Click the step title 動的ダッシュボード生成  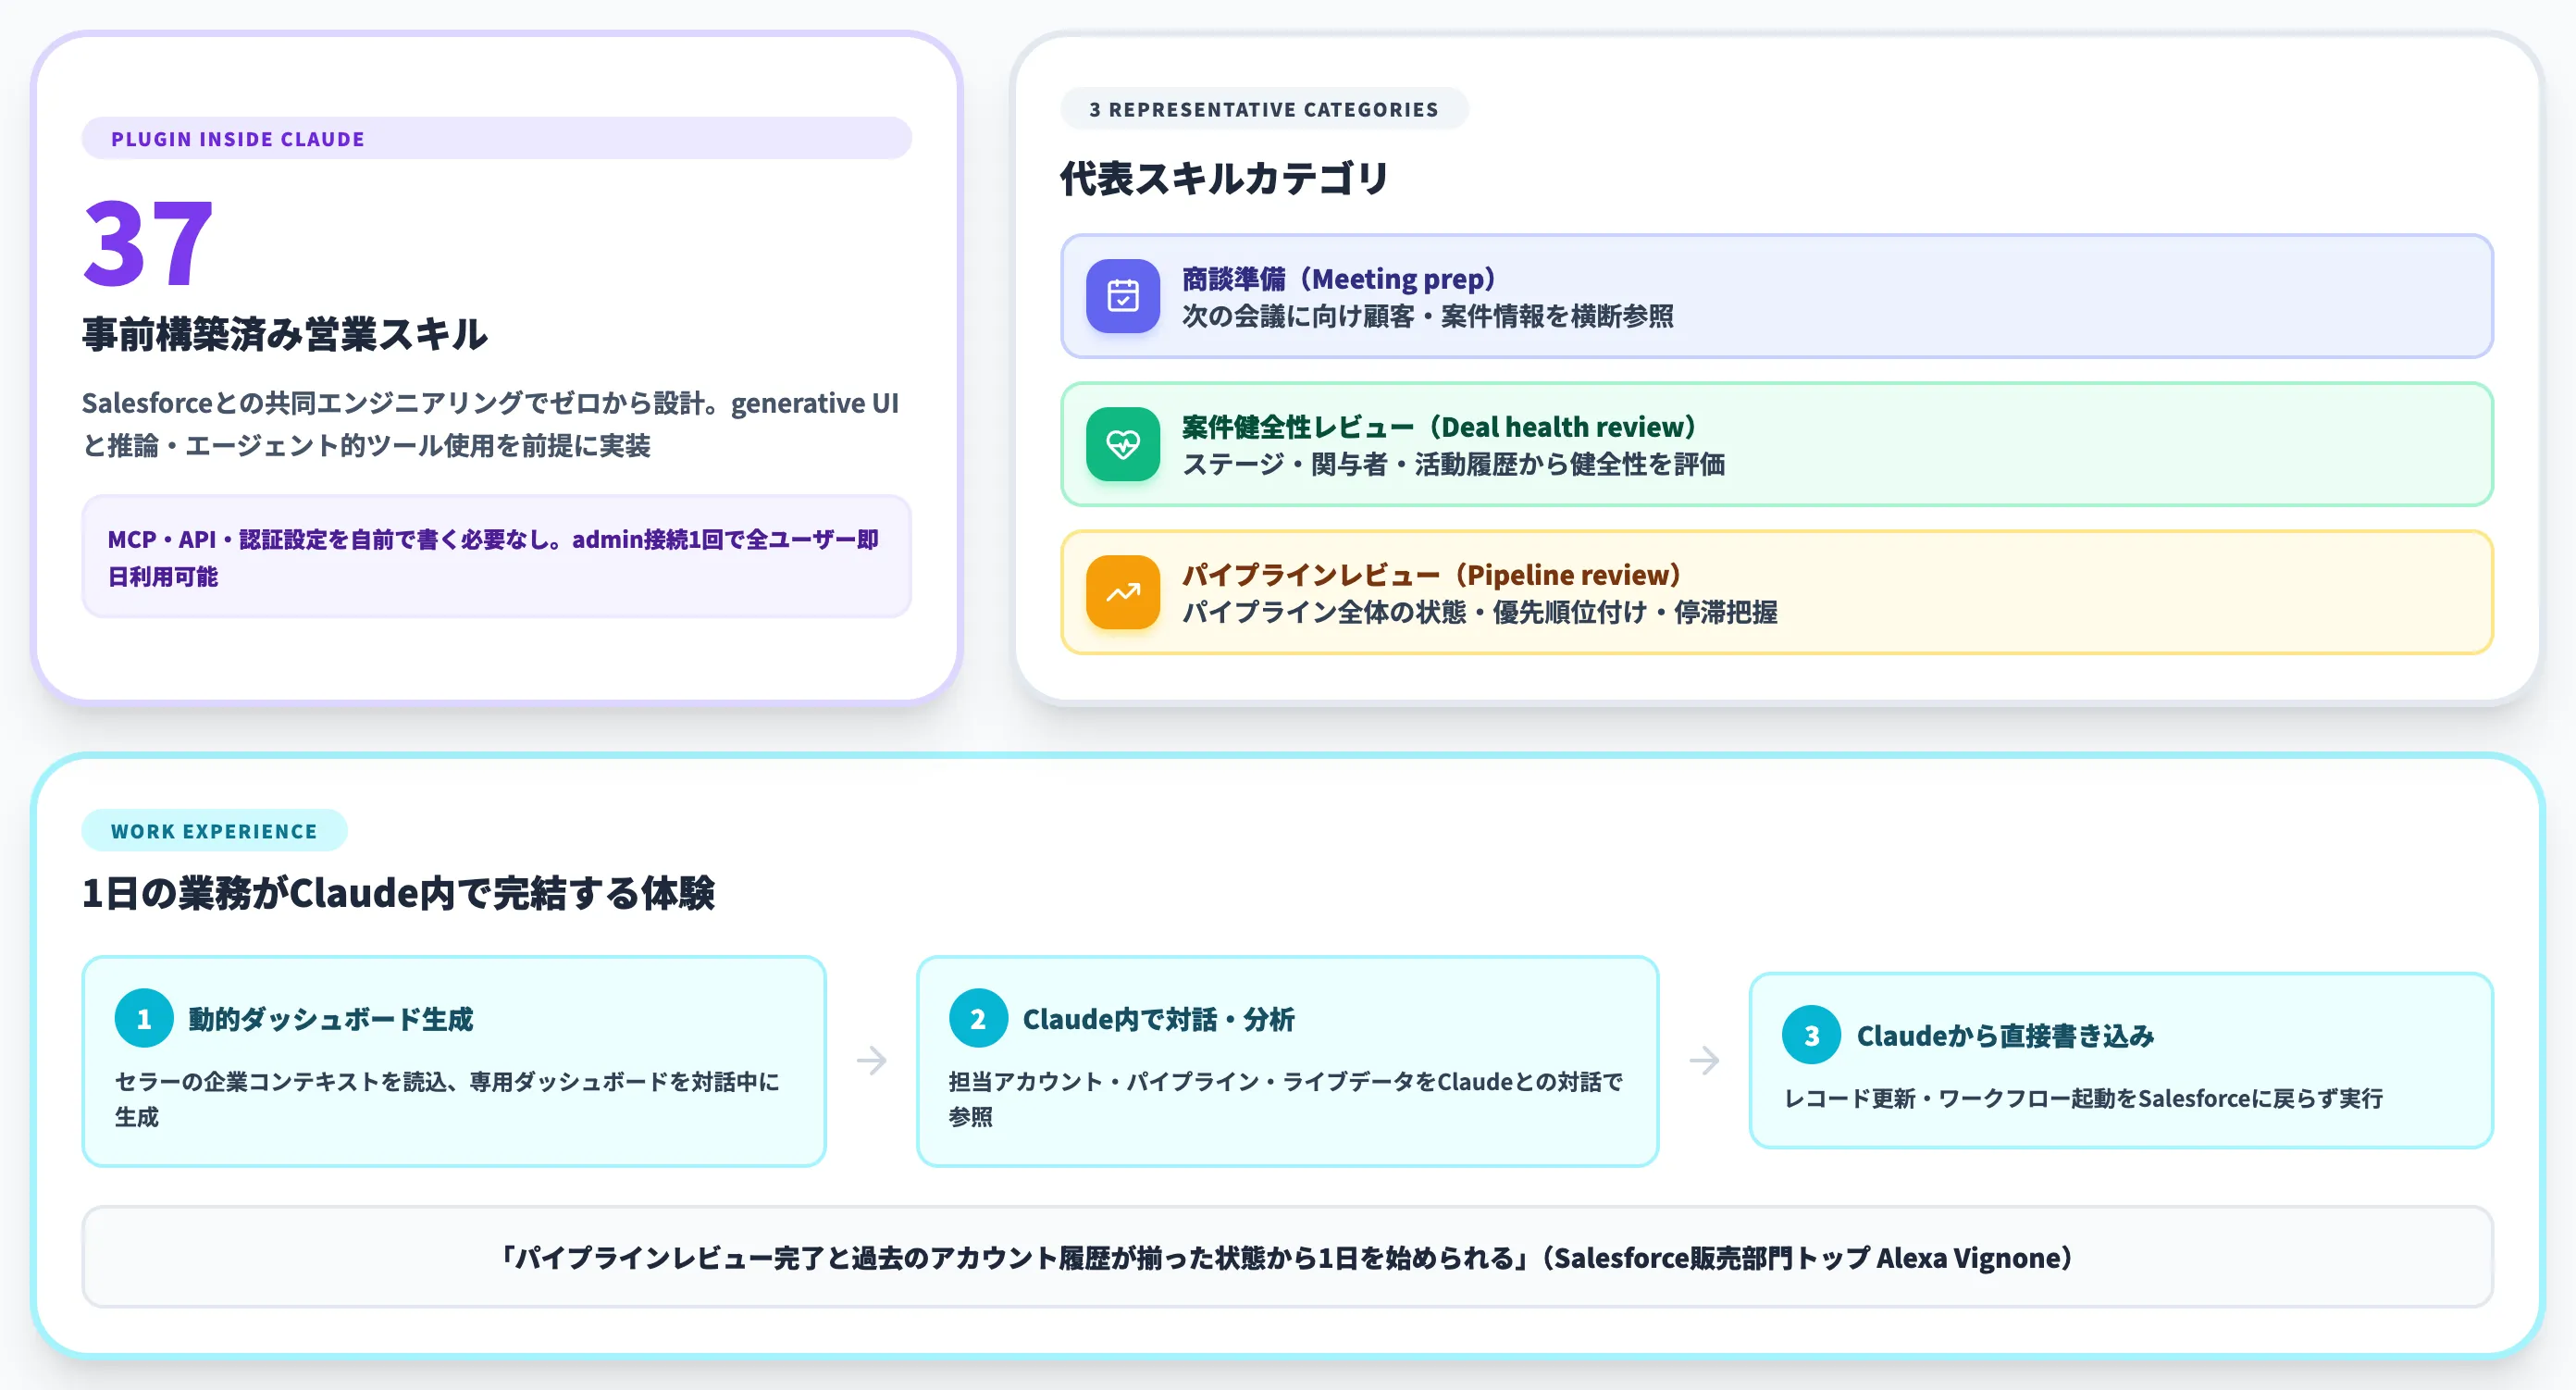331,1019
